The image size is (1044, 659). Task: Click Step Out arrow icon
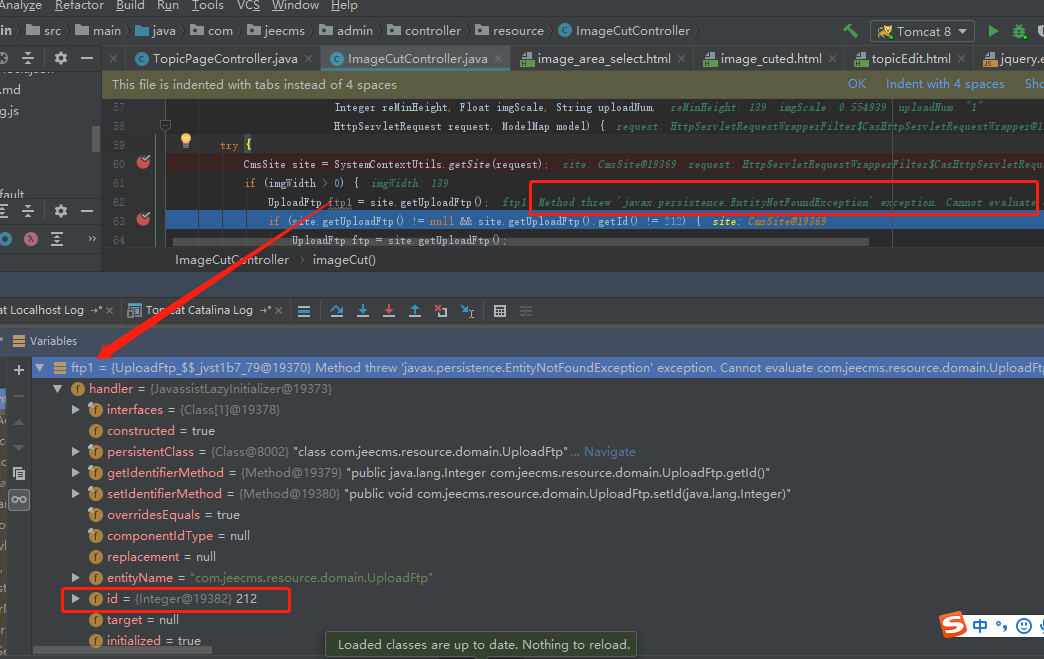point(415,311)
